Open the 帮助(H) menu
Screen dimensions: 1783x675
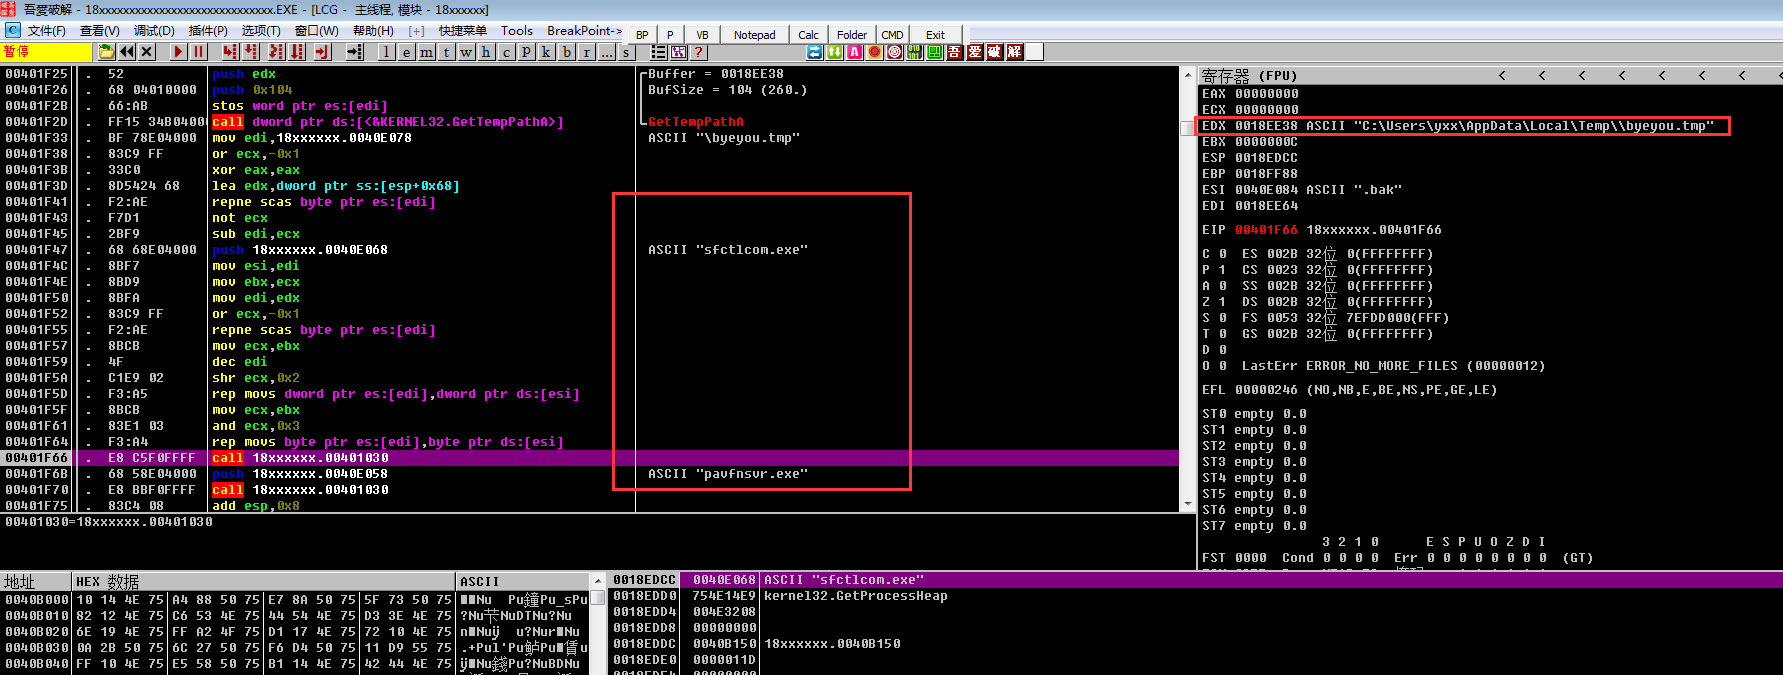click(x=373, y=31)
